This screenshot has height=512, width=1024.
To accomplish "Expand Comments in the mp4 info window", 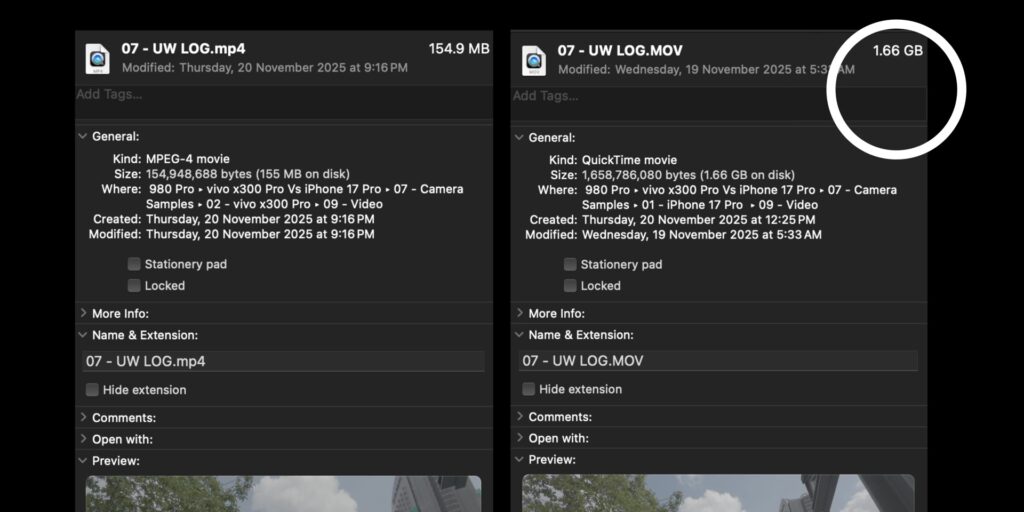I will point(83,417).
